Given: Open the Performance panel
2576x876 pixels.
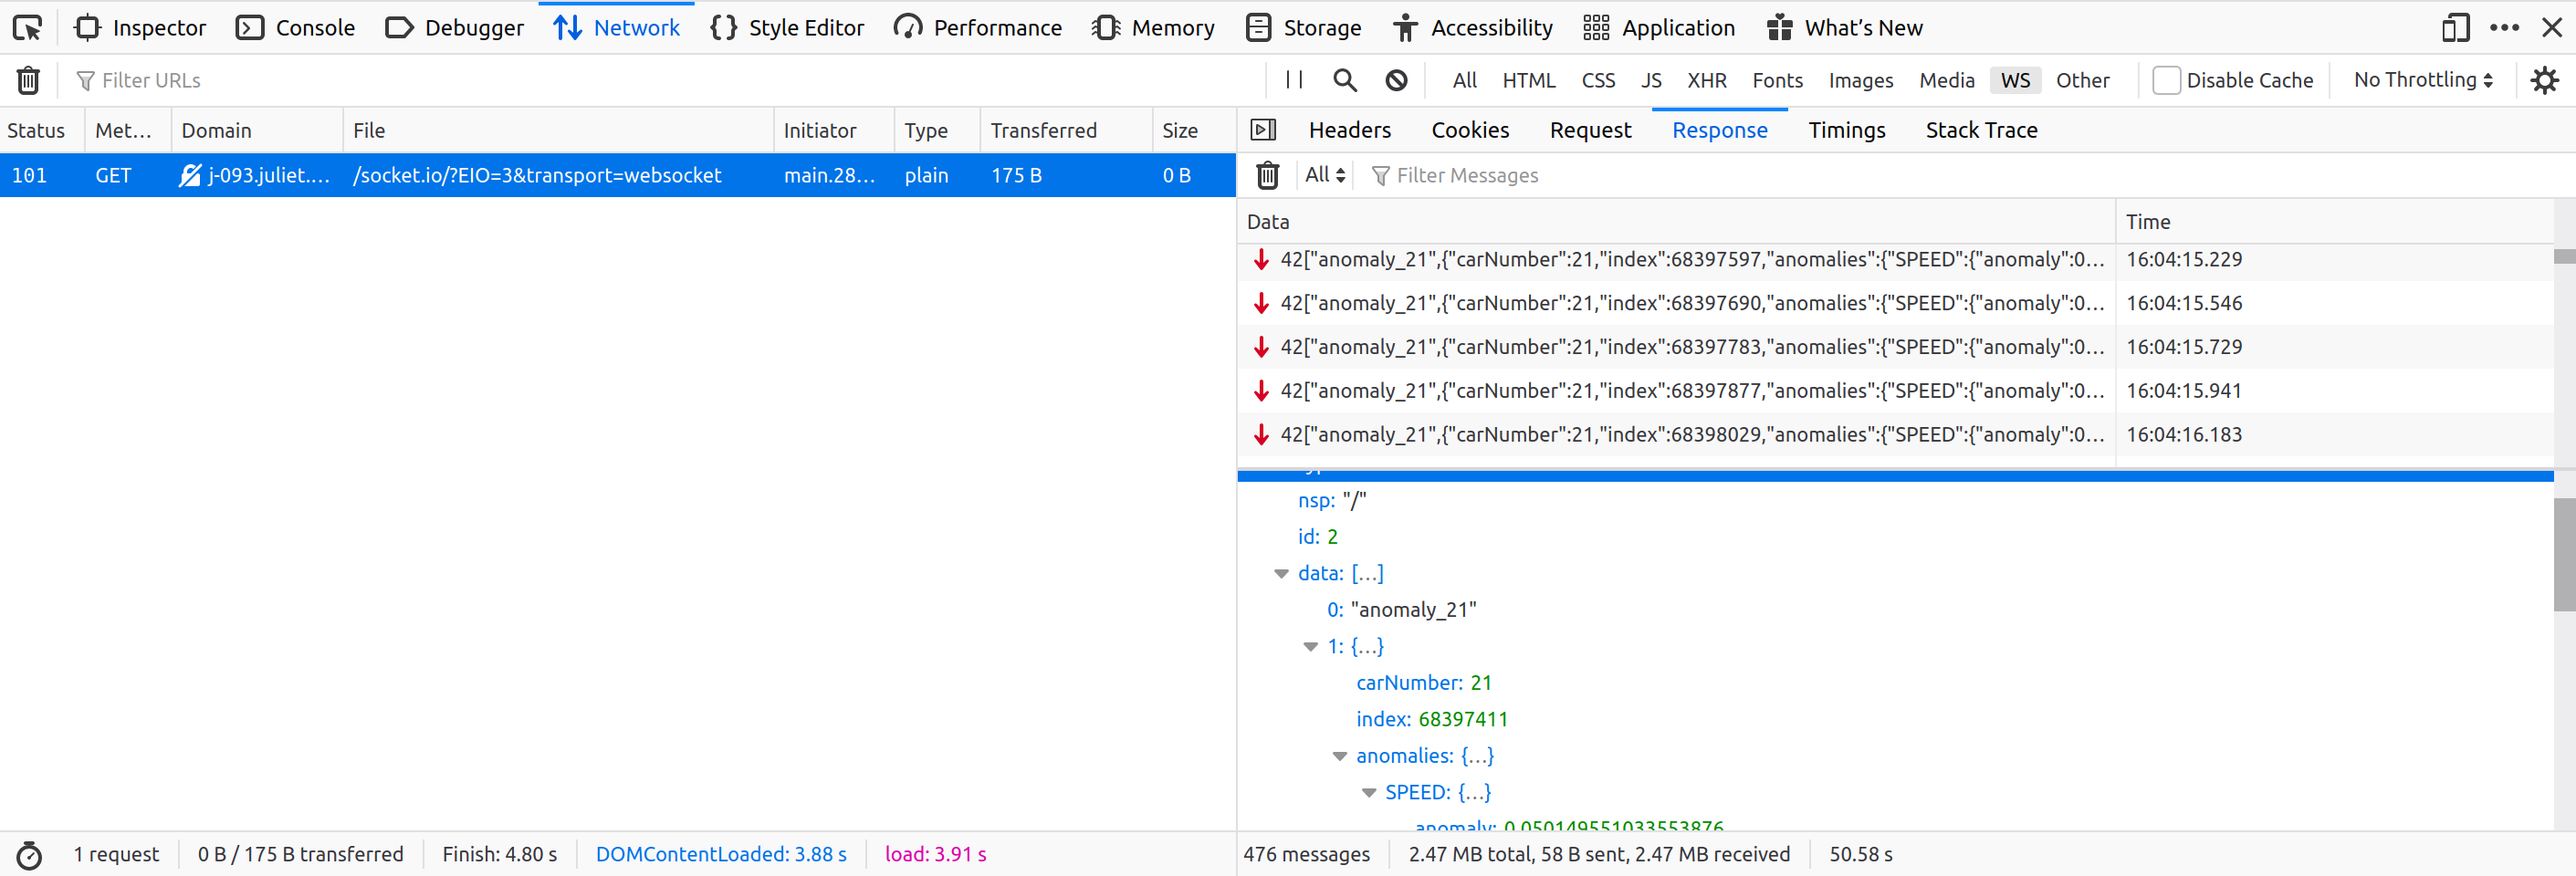Looking at the screenshot, I should click(978, 28).
